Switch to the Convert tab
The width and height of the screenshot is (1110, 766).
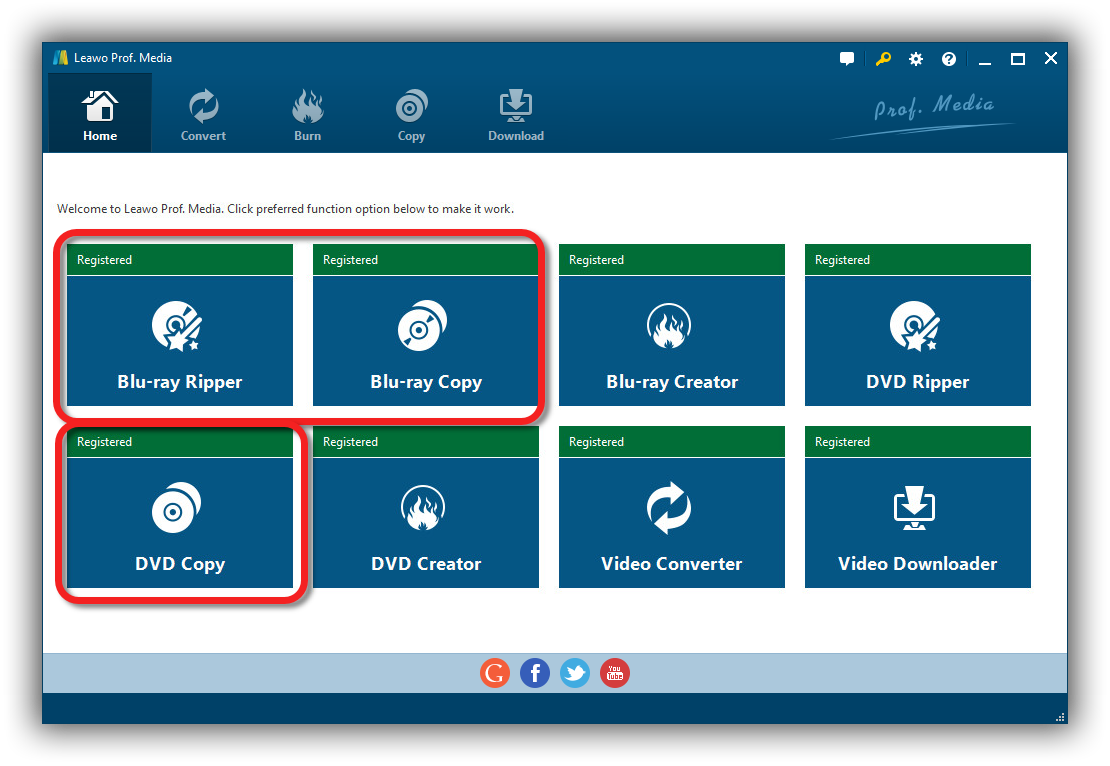click(x=203, y=113)
